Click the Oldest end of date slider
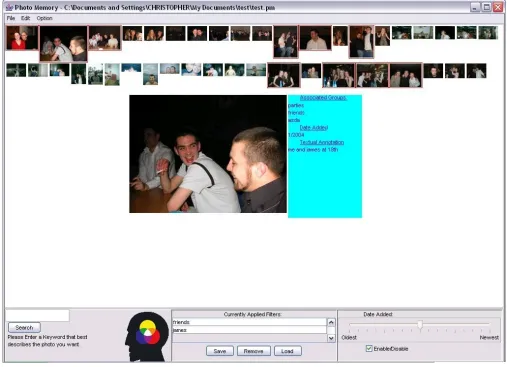The image size is (507, 367). 349,337
